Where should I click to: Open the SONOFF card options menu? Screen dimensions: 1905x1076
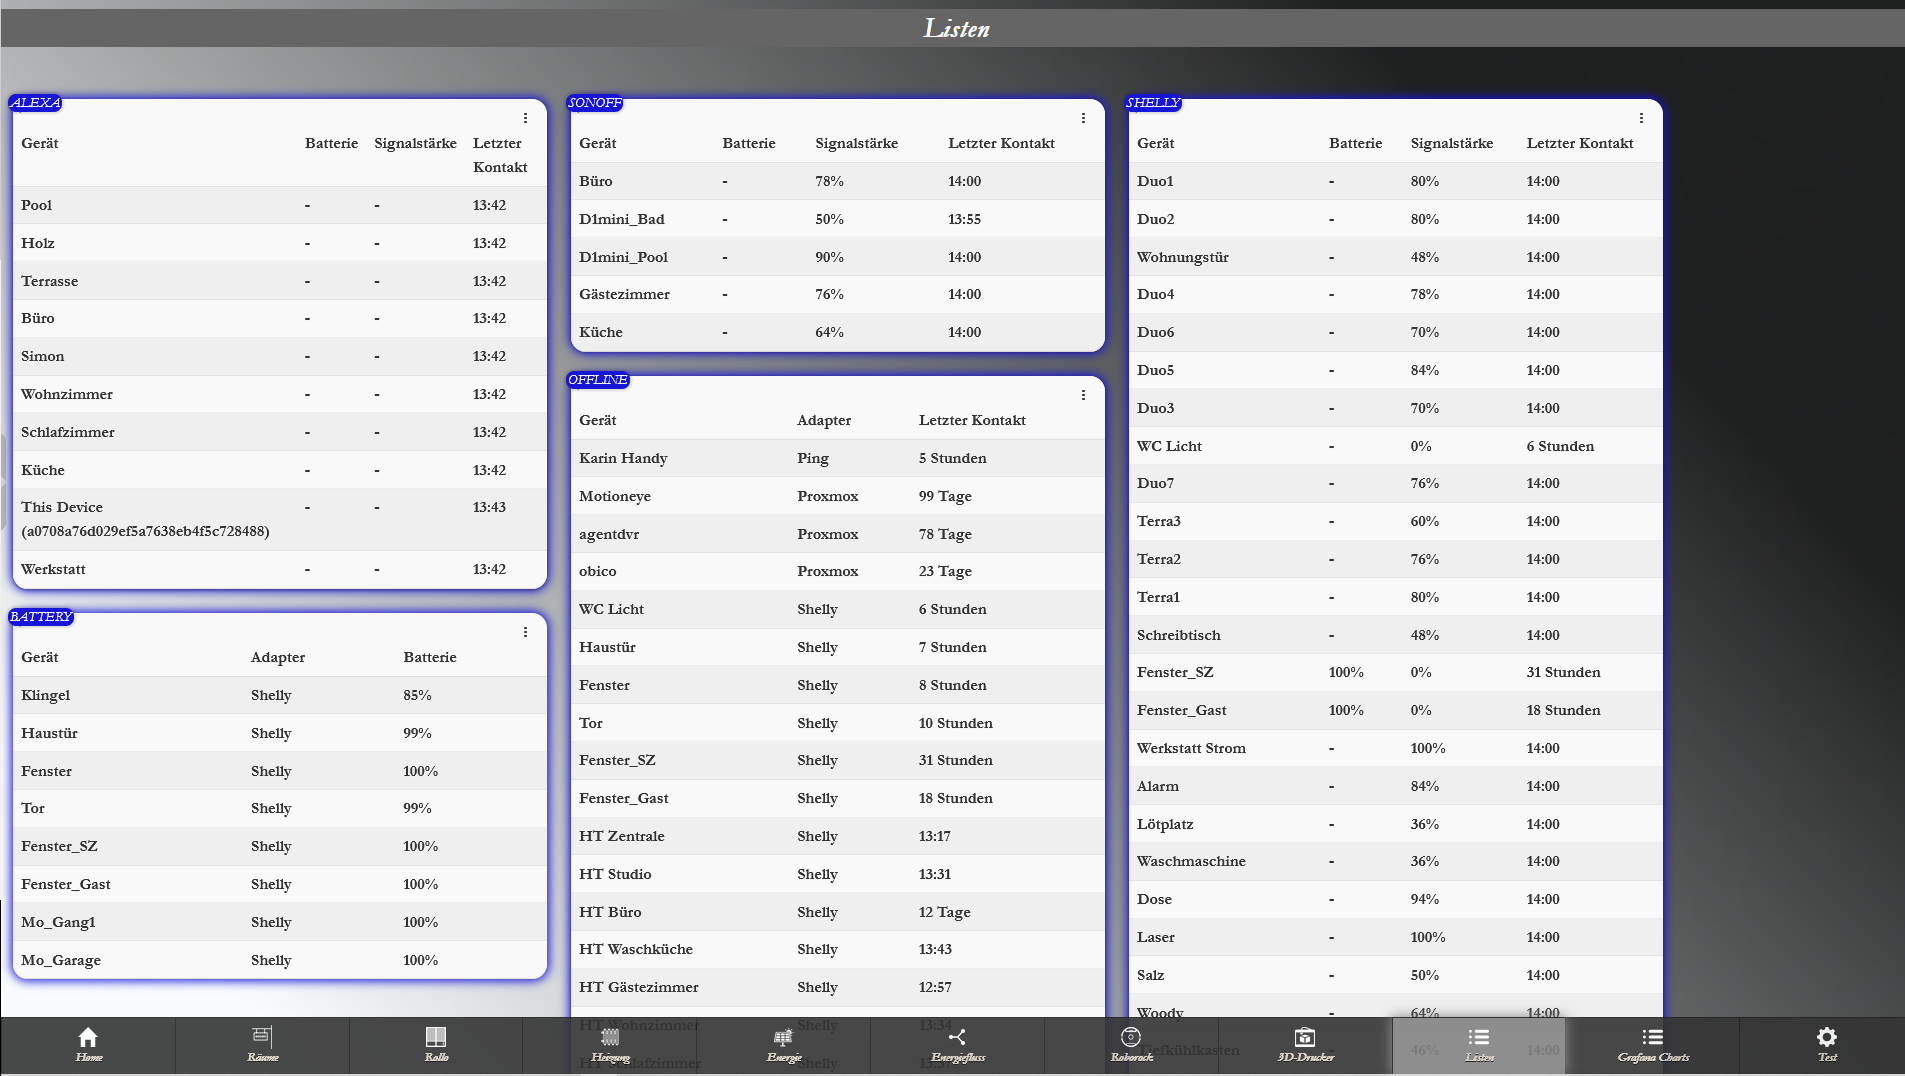[x=1083, y=118]
